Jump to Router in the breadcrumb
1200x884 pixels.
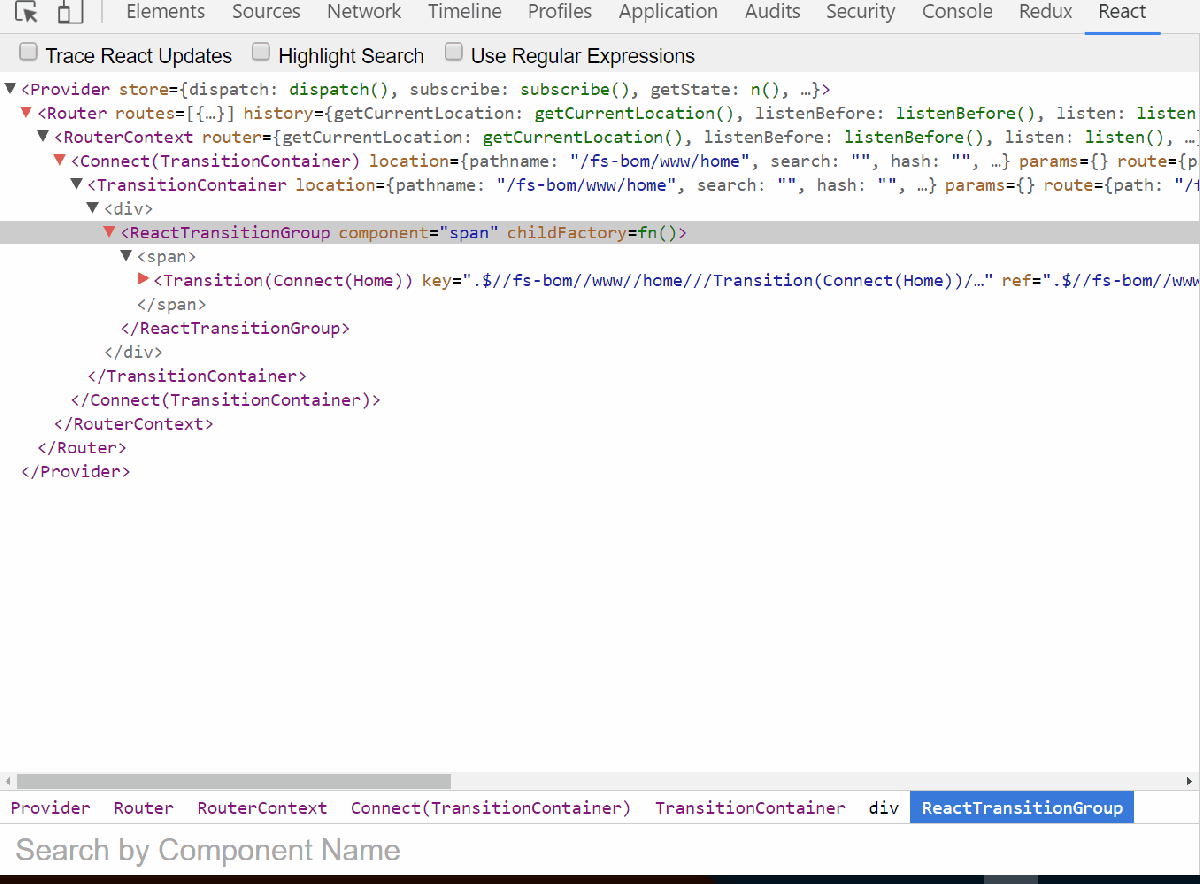(x=143, y=808)
